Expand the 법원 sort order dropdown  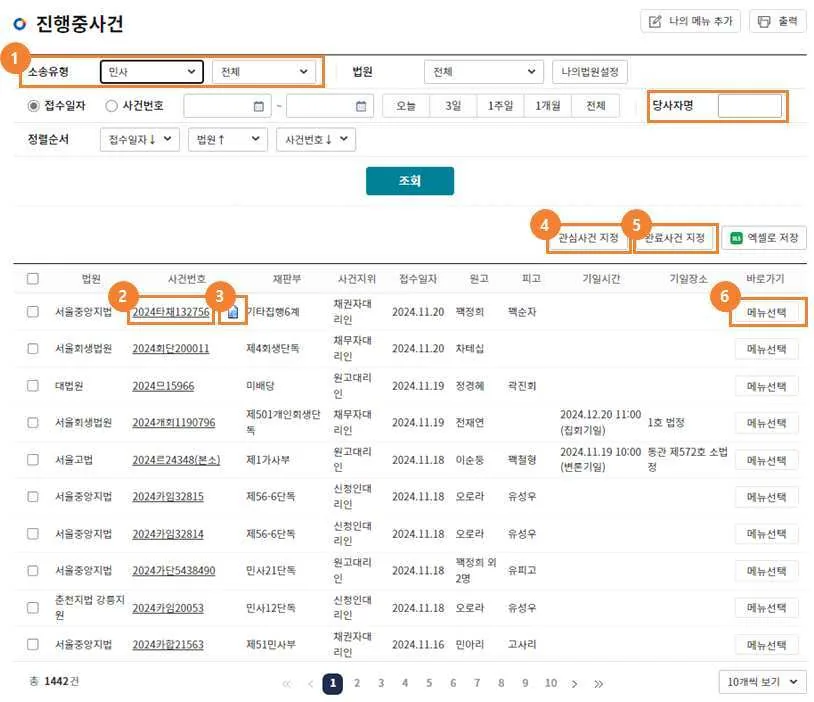point(228,139)
